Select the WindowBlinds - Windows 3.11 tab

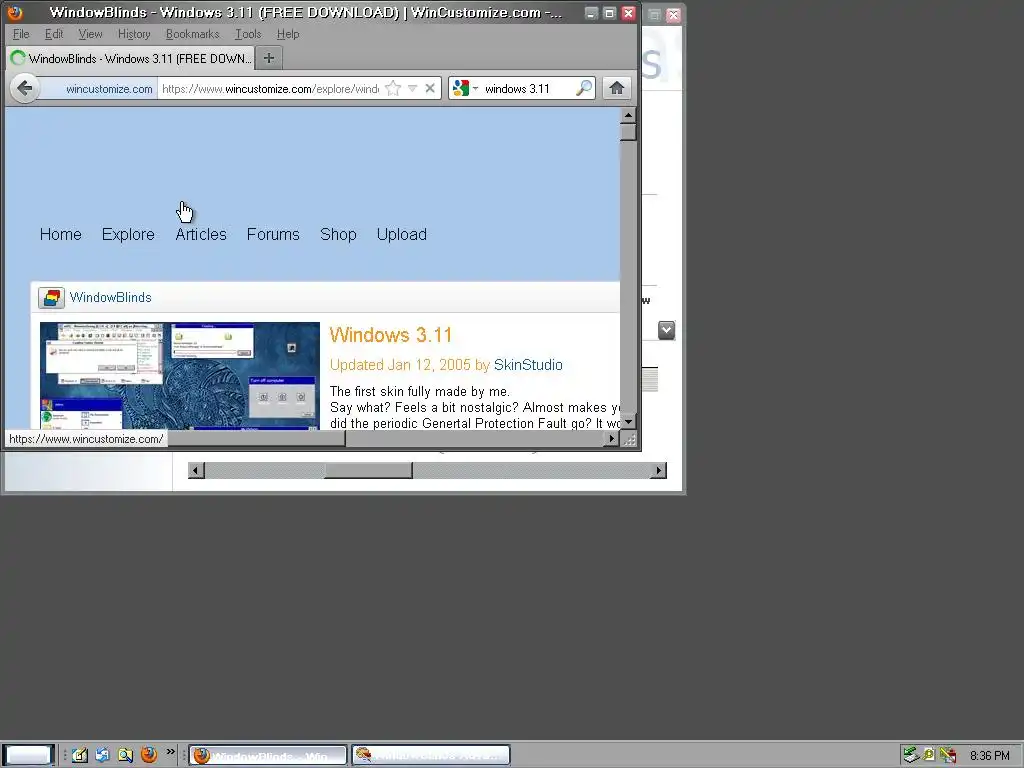[131, 58]
